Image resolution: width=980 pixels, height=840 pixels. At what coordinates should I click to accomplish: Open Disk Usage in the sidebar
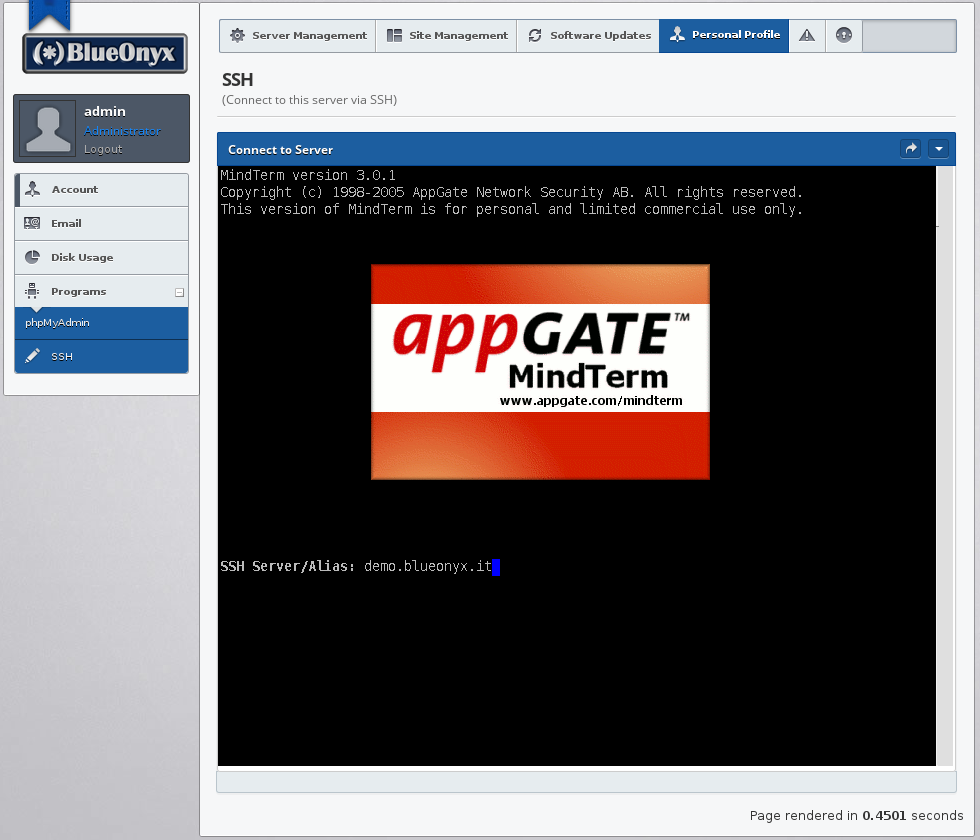101,258
